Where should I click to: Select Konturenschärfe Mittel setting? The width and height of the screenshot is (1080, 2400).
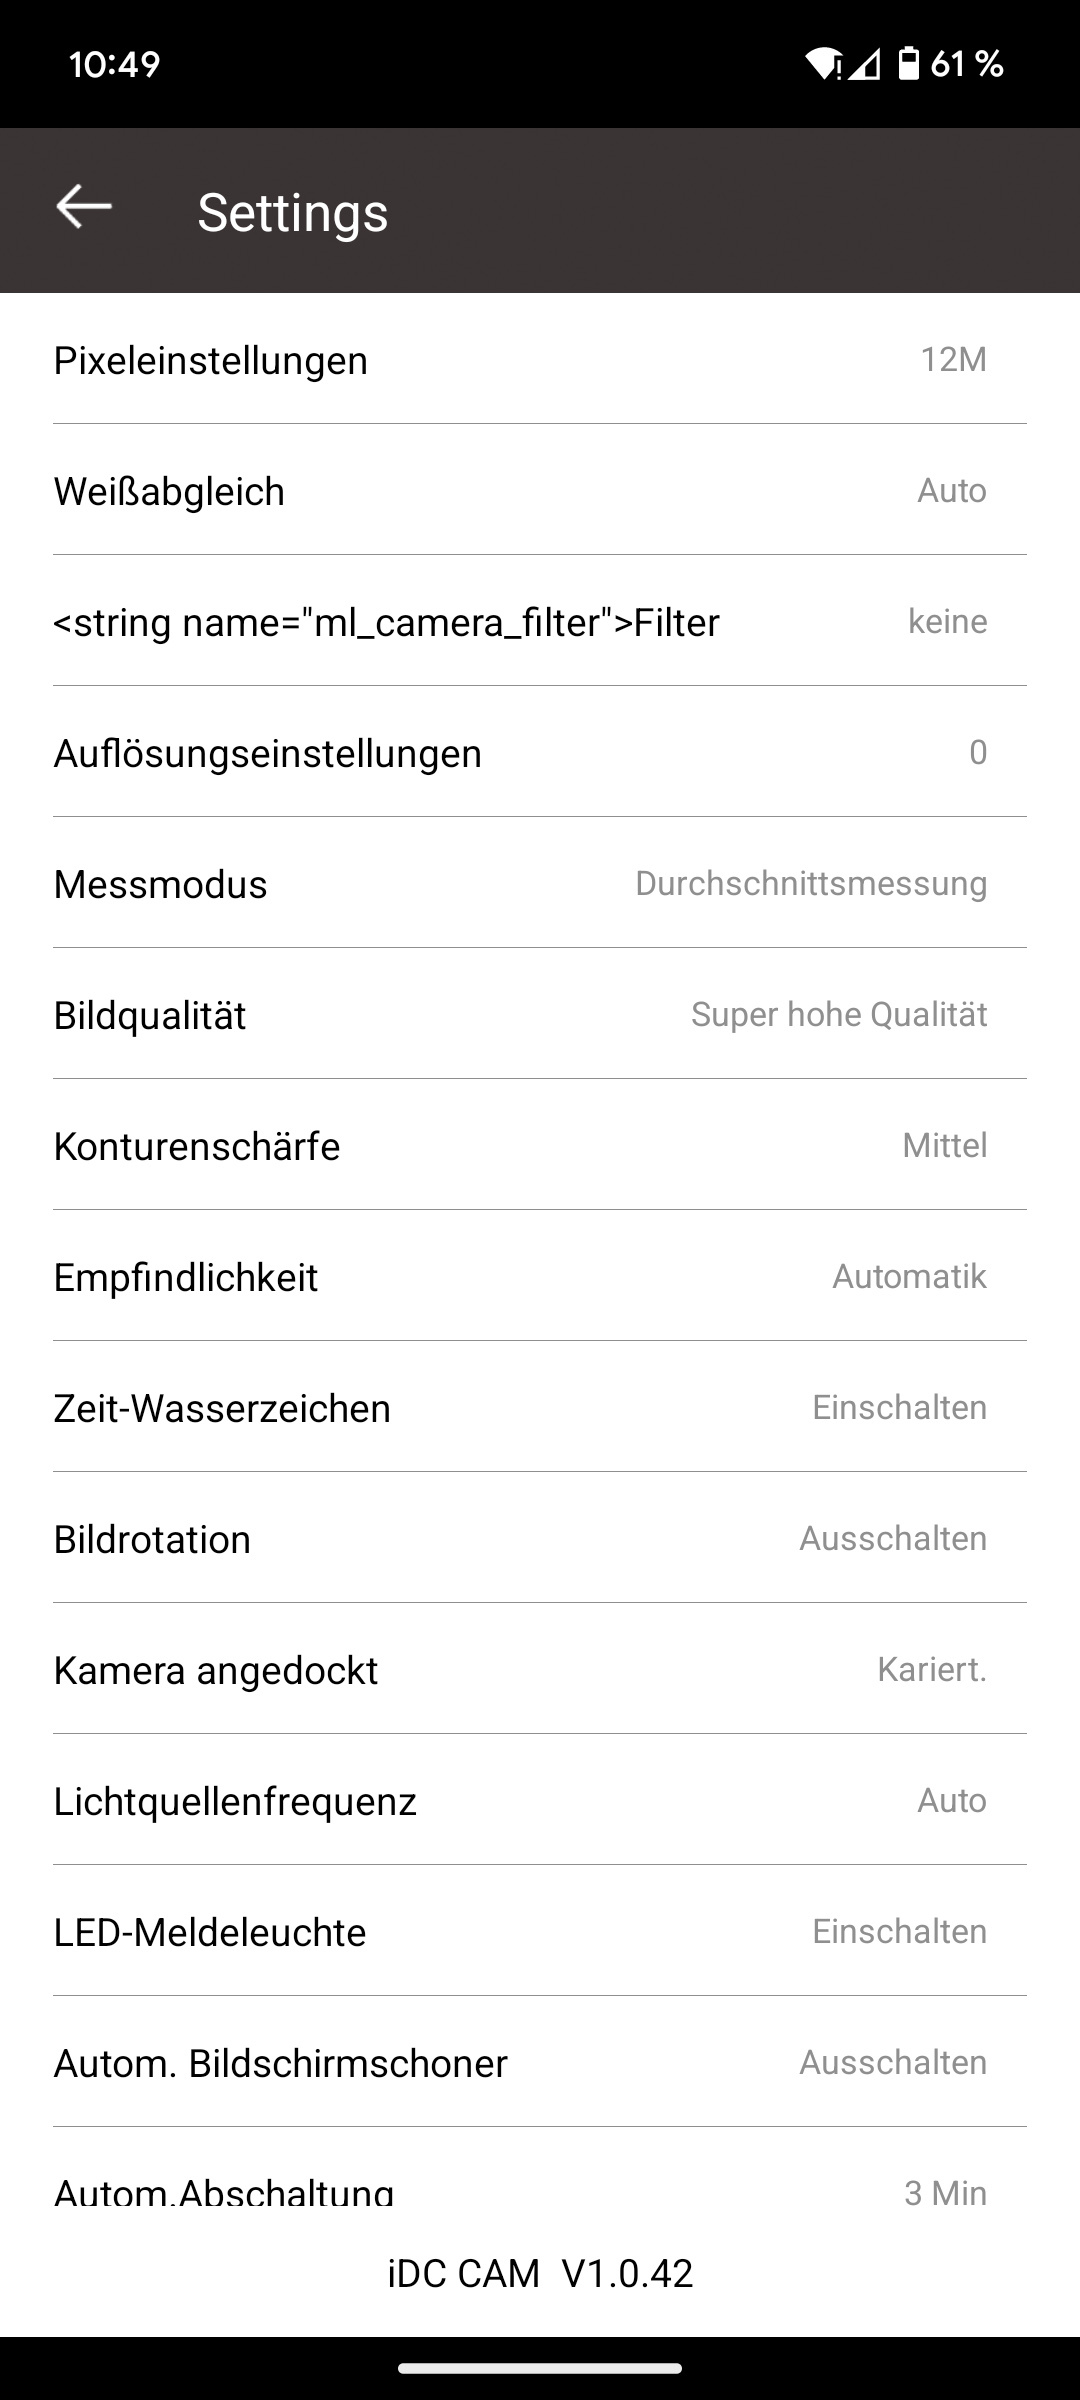tap(540, 1146)
